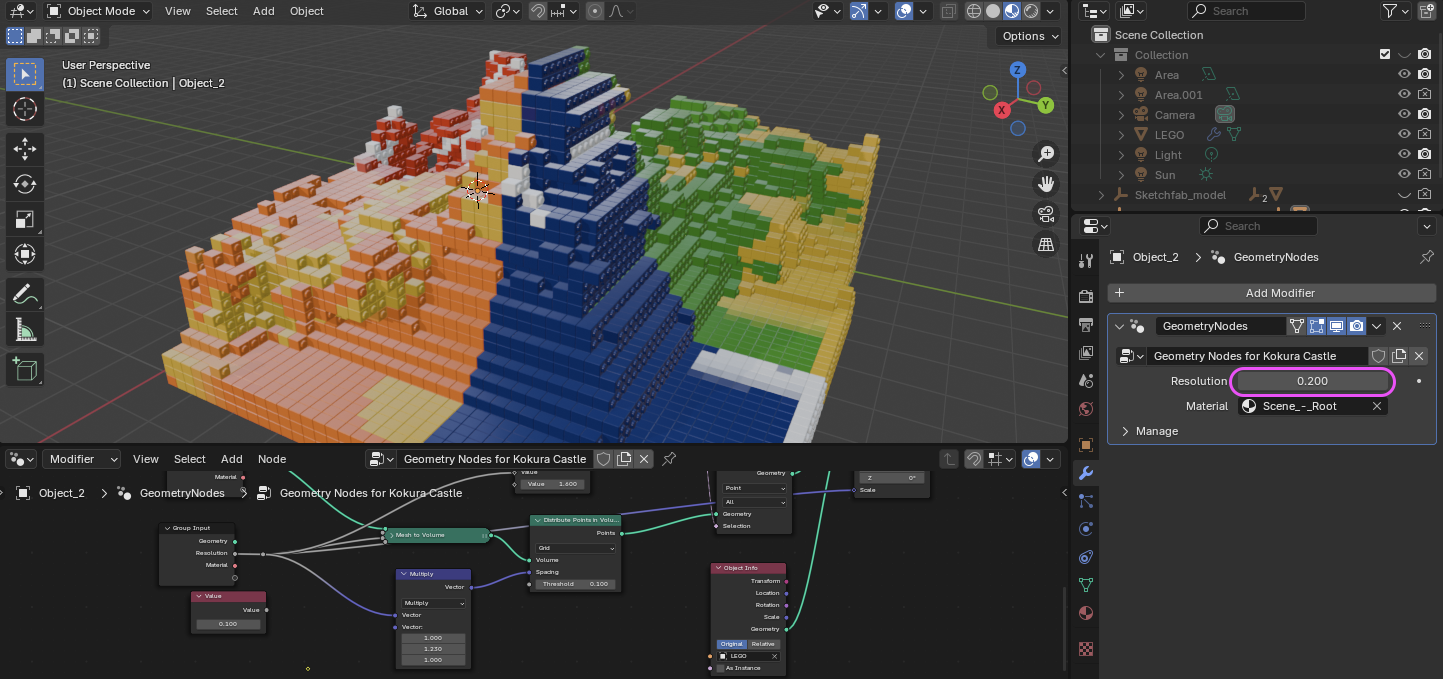Image resolution: width=1443 pixels, height=679 pixels.
Task: Disable Light object in renders
Action: (x=1424, y=155)
